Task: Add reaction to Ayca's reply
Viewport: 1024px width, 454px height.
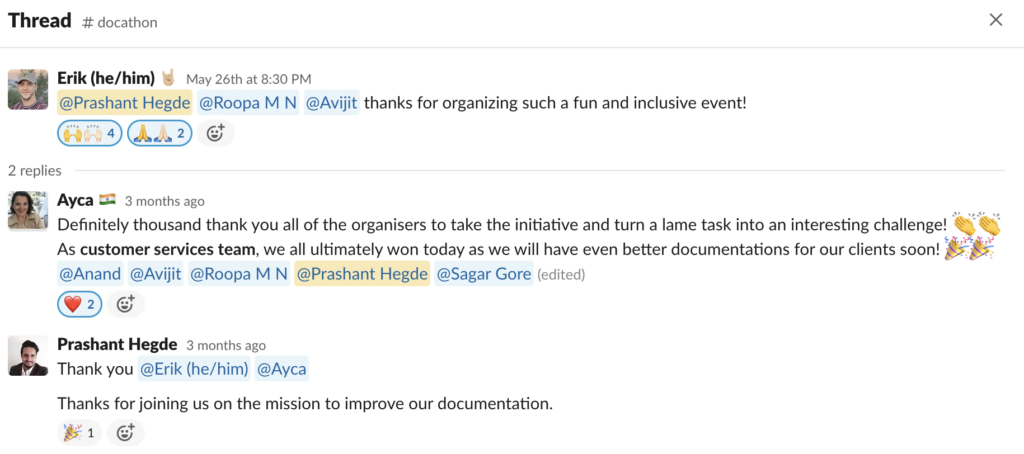Action: coord(125,304)
